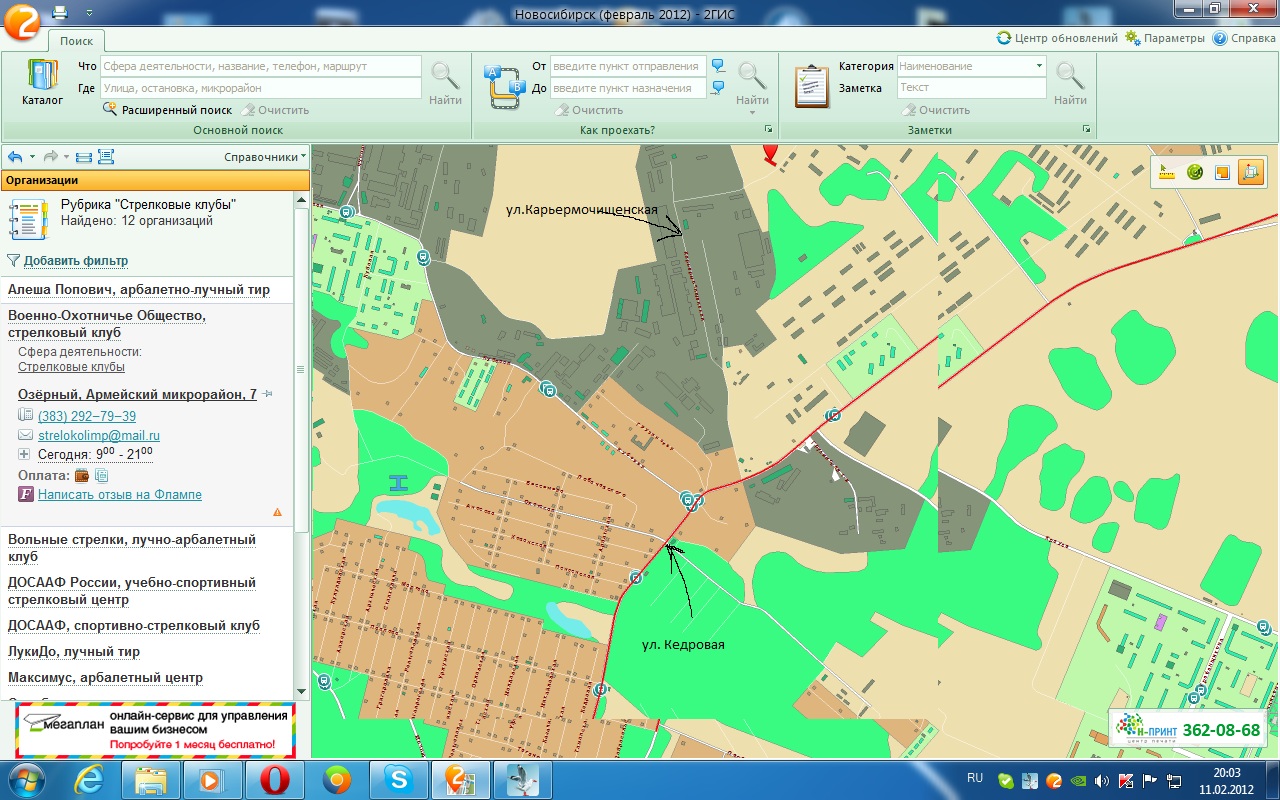Click the back navigation arrow in panel

coord(15,157)
